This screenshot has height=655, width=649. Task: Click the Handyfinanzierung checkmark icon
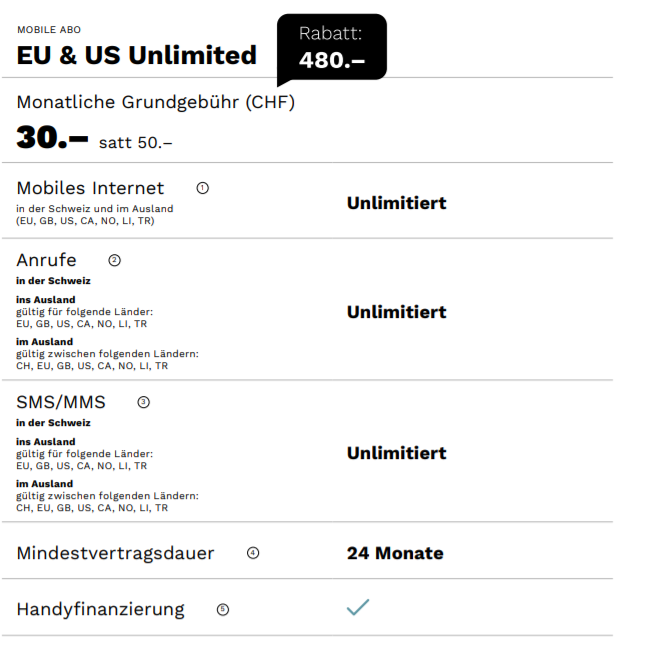point(357,607)
